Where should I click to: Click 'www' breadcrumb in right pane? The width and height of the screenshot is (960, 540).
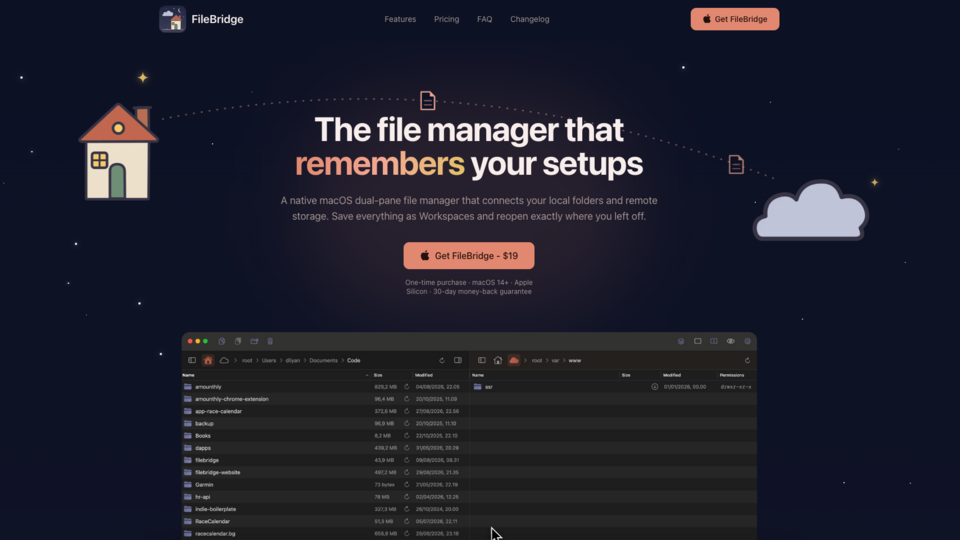coord(574,361)
